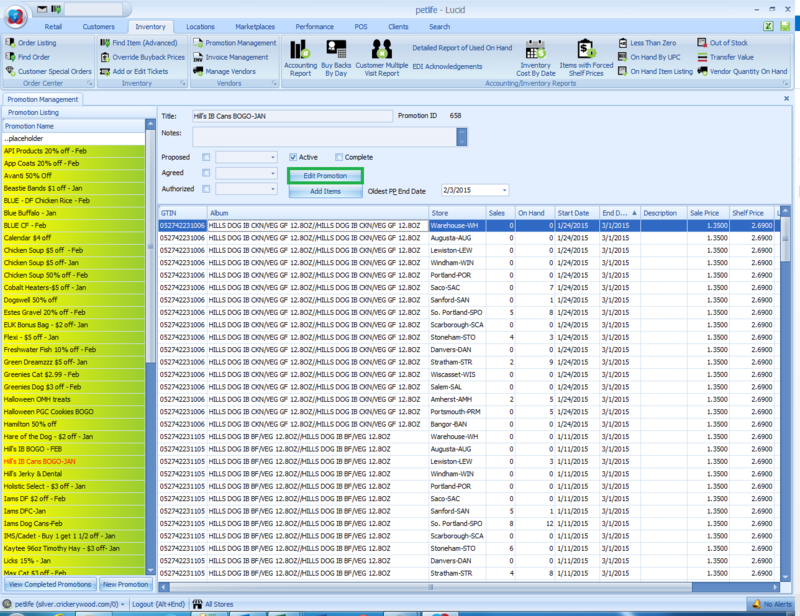Run the Accounting Report

coord(301,58)
